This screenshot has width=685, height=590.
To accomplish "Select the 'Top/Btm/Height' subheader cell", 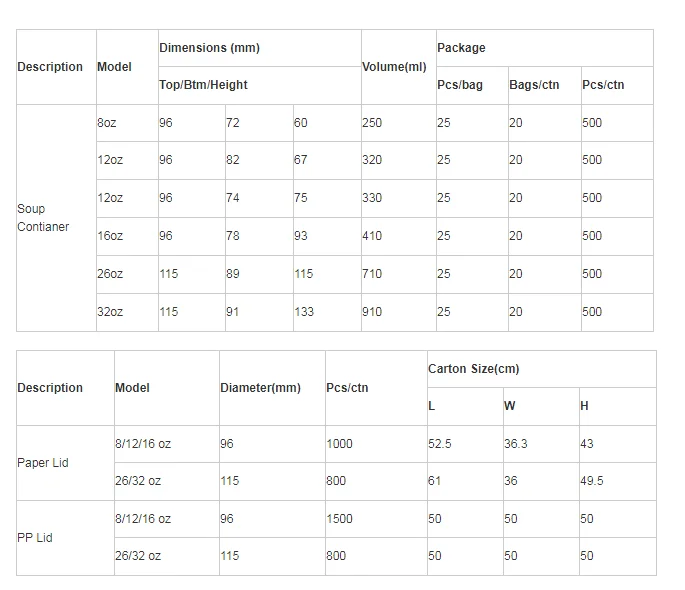I will 203,85.
